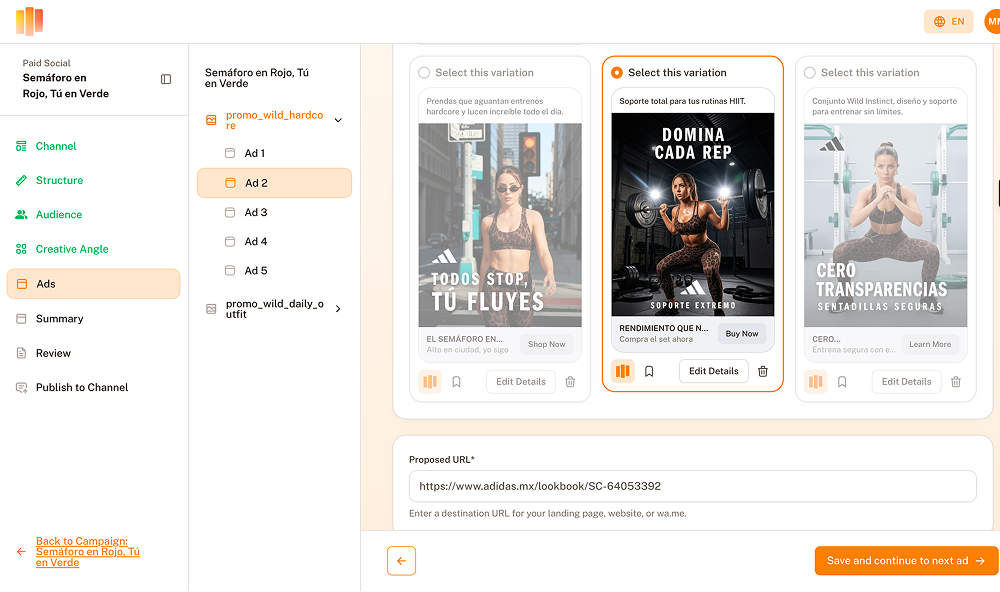Screen dimensions: 1000x592
Task: Click the orange app logo
Action: click(29, 21)
